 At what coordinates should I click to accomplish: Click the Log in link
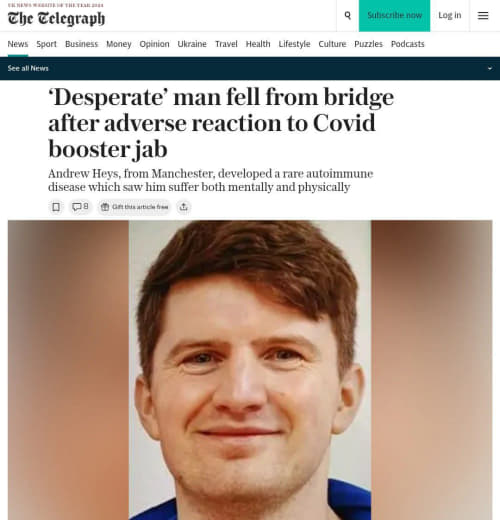450,15
